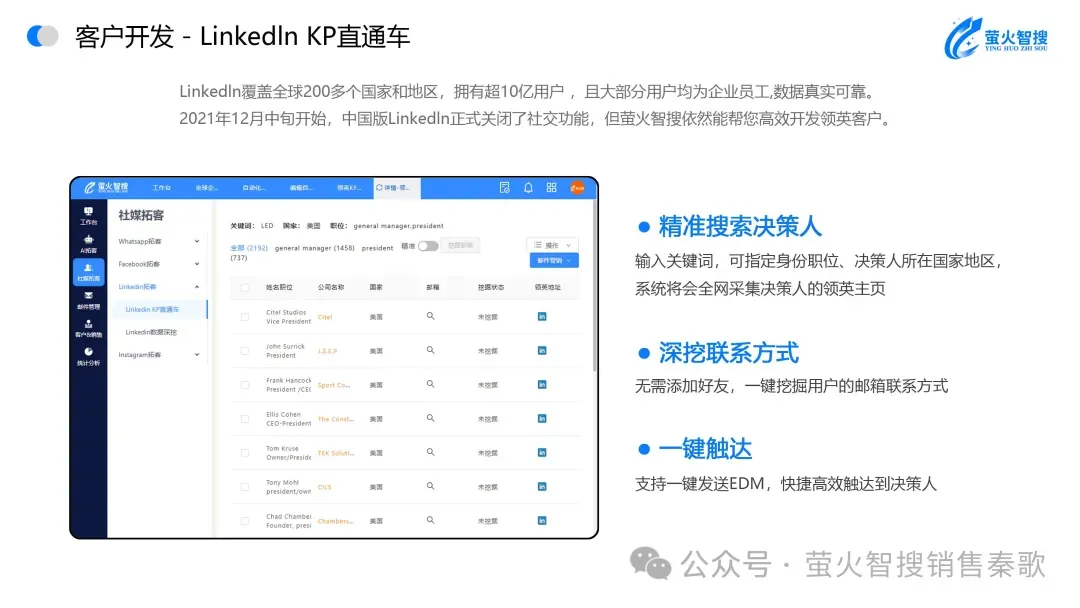Image resolution: width=1080 pixels, height=608 pixels.
Task: Select the 社媒拓客 sidebar icon
Action: [88, 272]
